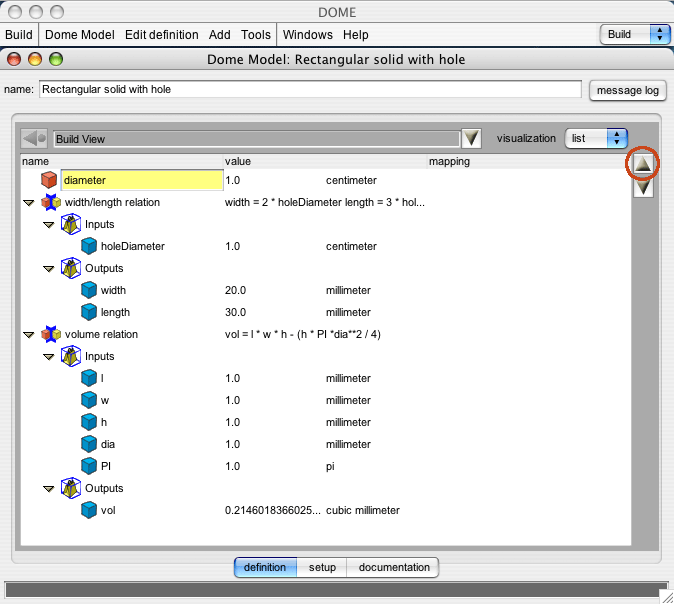Click the name column header

click(122, 161)
